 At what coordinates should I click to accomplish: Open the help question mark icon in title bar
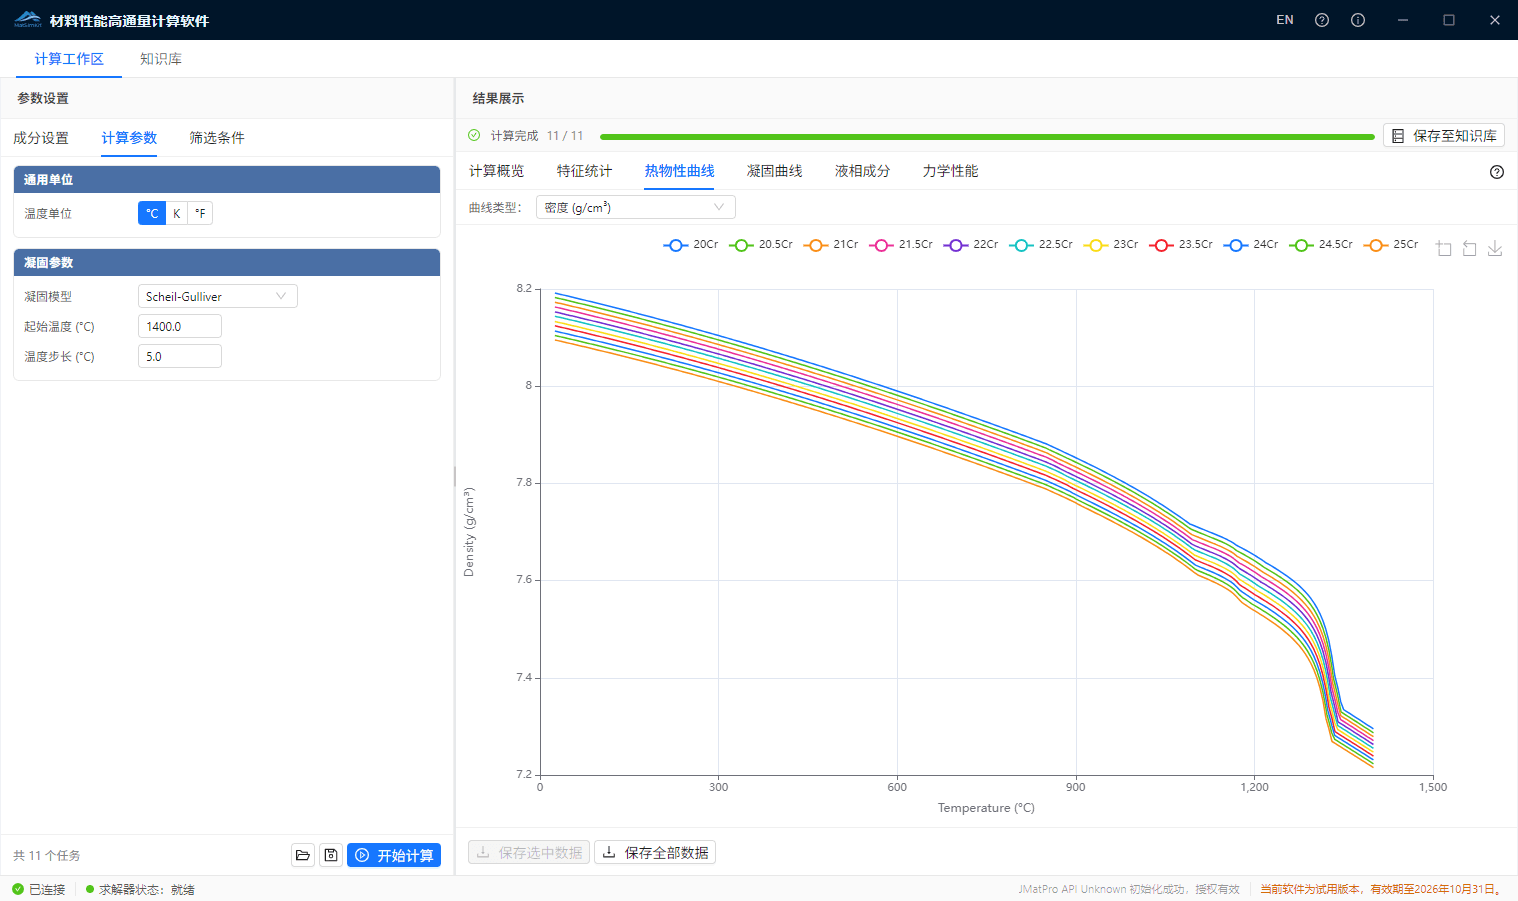(1321, 19)
